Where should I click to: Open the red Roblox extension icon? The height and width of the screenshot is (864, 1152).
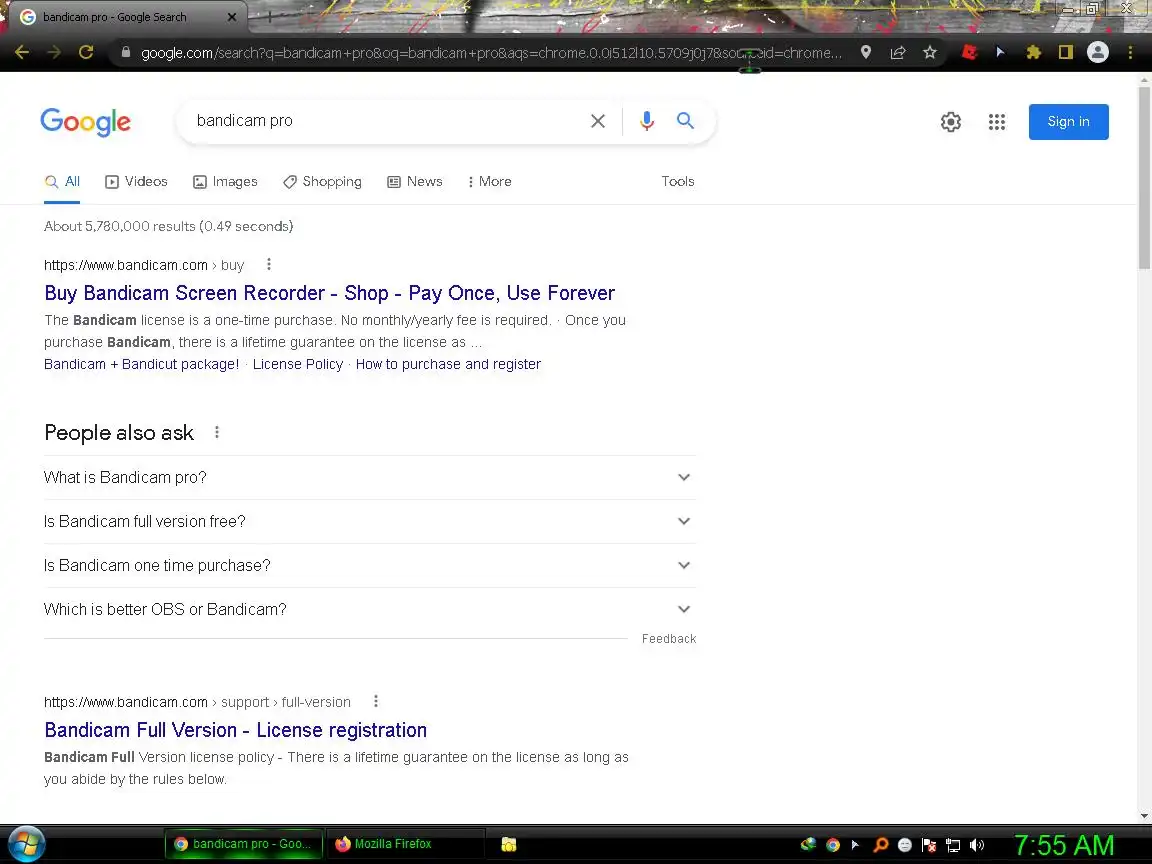[x=969, y=52]
